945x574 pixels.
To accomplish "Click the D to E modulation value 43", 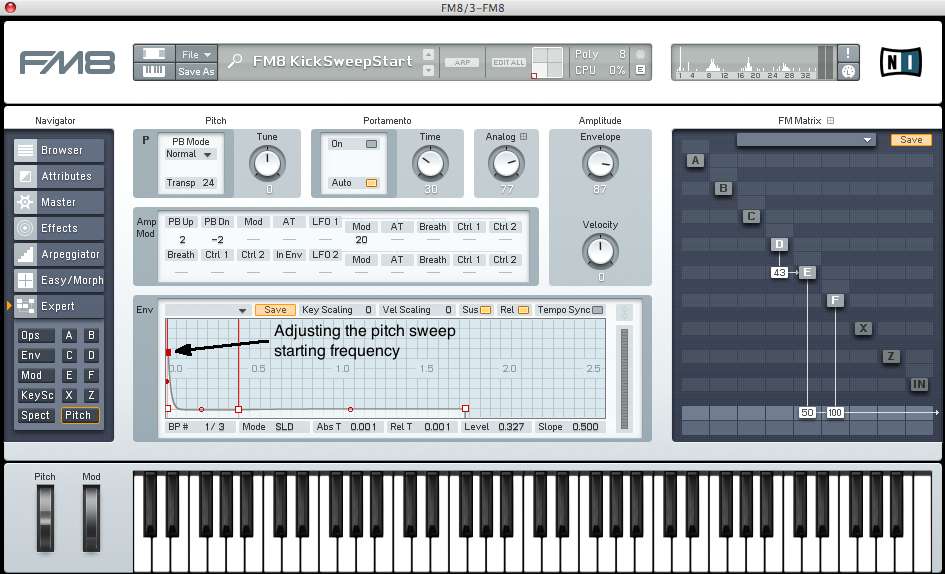I will tap(779, 273).
